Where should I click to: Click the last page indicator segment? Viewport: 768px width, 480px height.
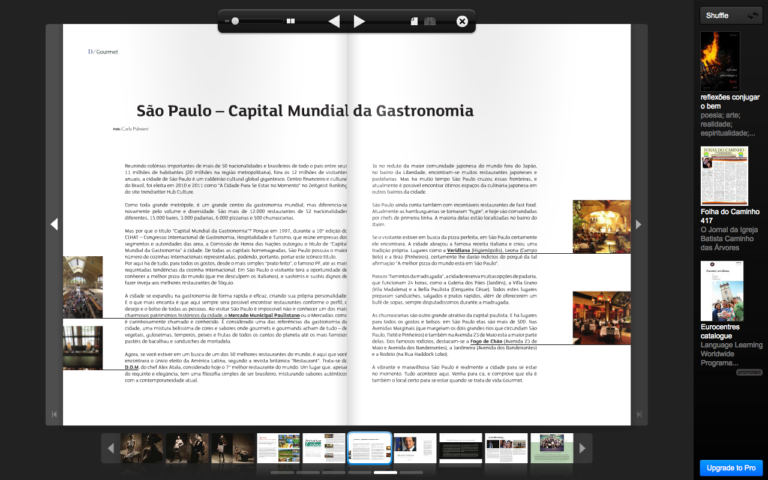coord(411,473)
